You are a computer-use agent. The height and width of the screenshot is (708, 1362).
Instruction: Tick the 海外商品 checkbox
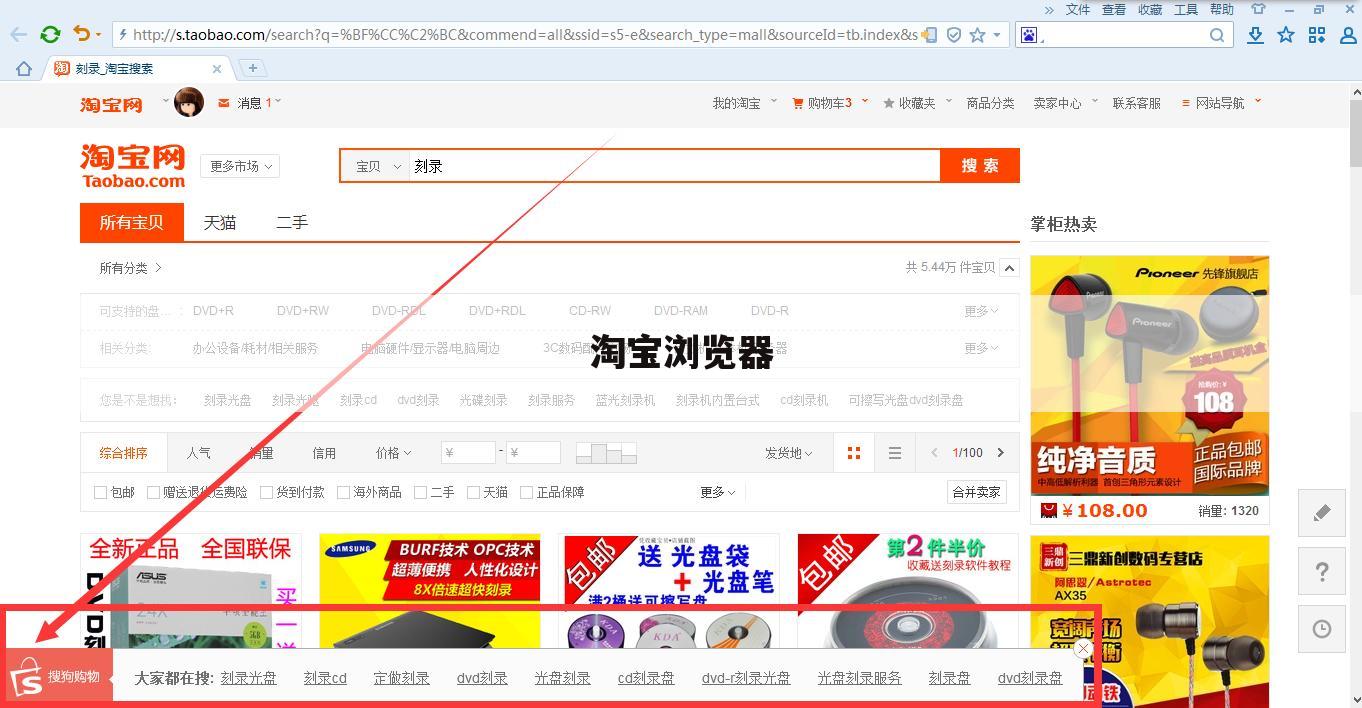pyautogui.click(x=343, y=492)
